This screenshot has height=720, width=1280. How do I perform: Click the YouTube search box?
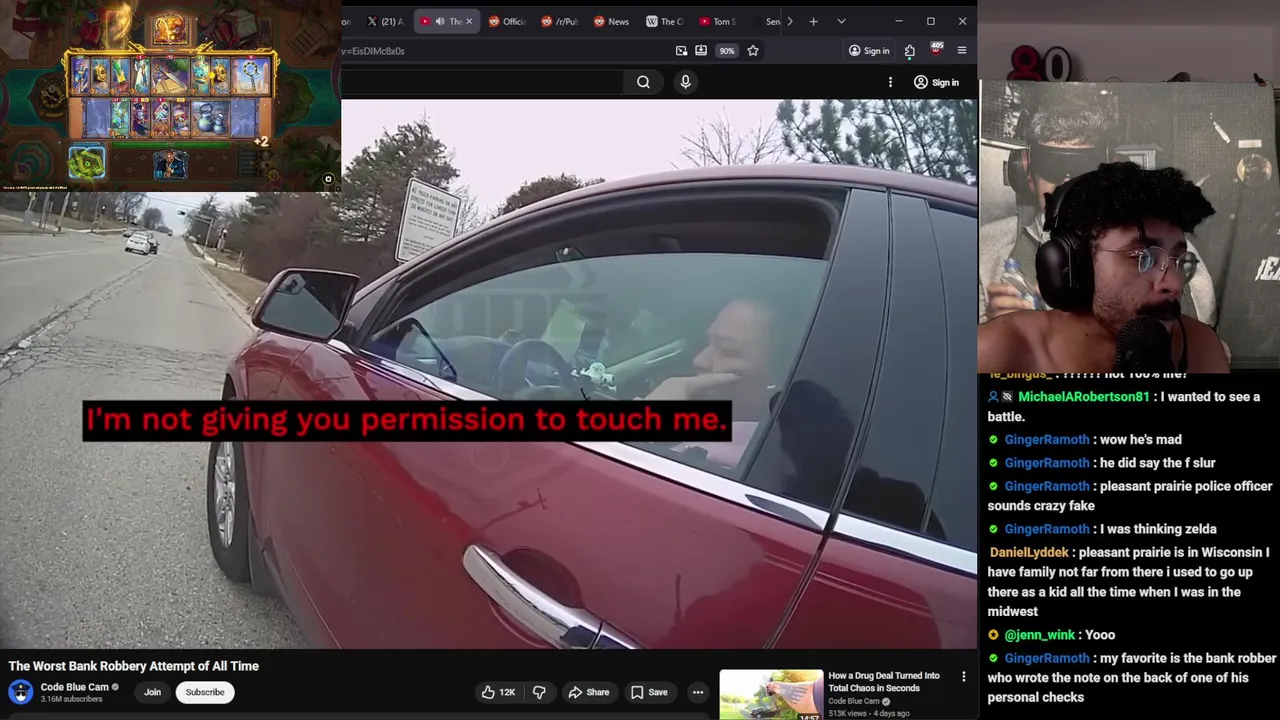[482, 82]
